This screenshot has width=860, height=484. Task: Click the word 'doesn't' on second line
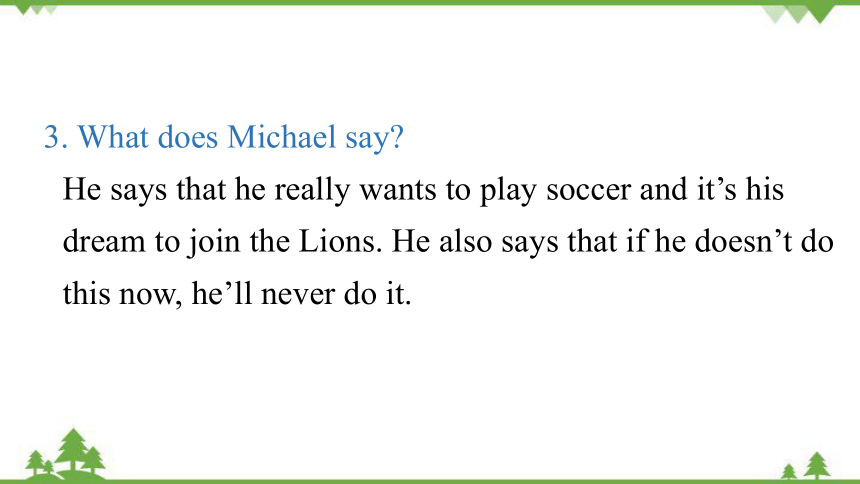coord(743,241)
